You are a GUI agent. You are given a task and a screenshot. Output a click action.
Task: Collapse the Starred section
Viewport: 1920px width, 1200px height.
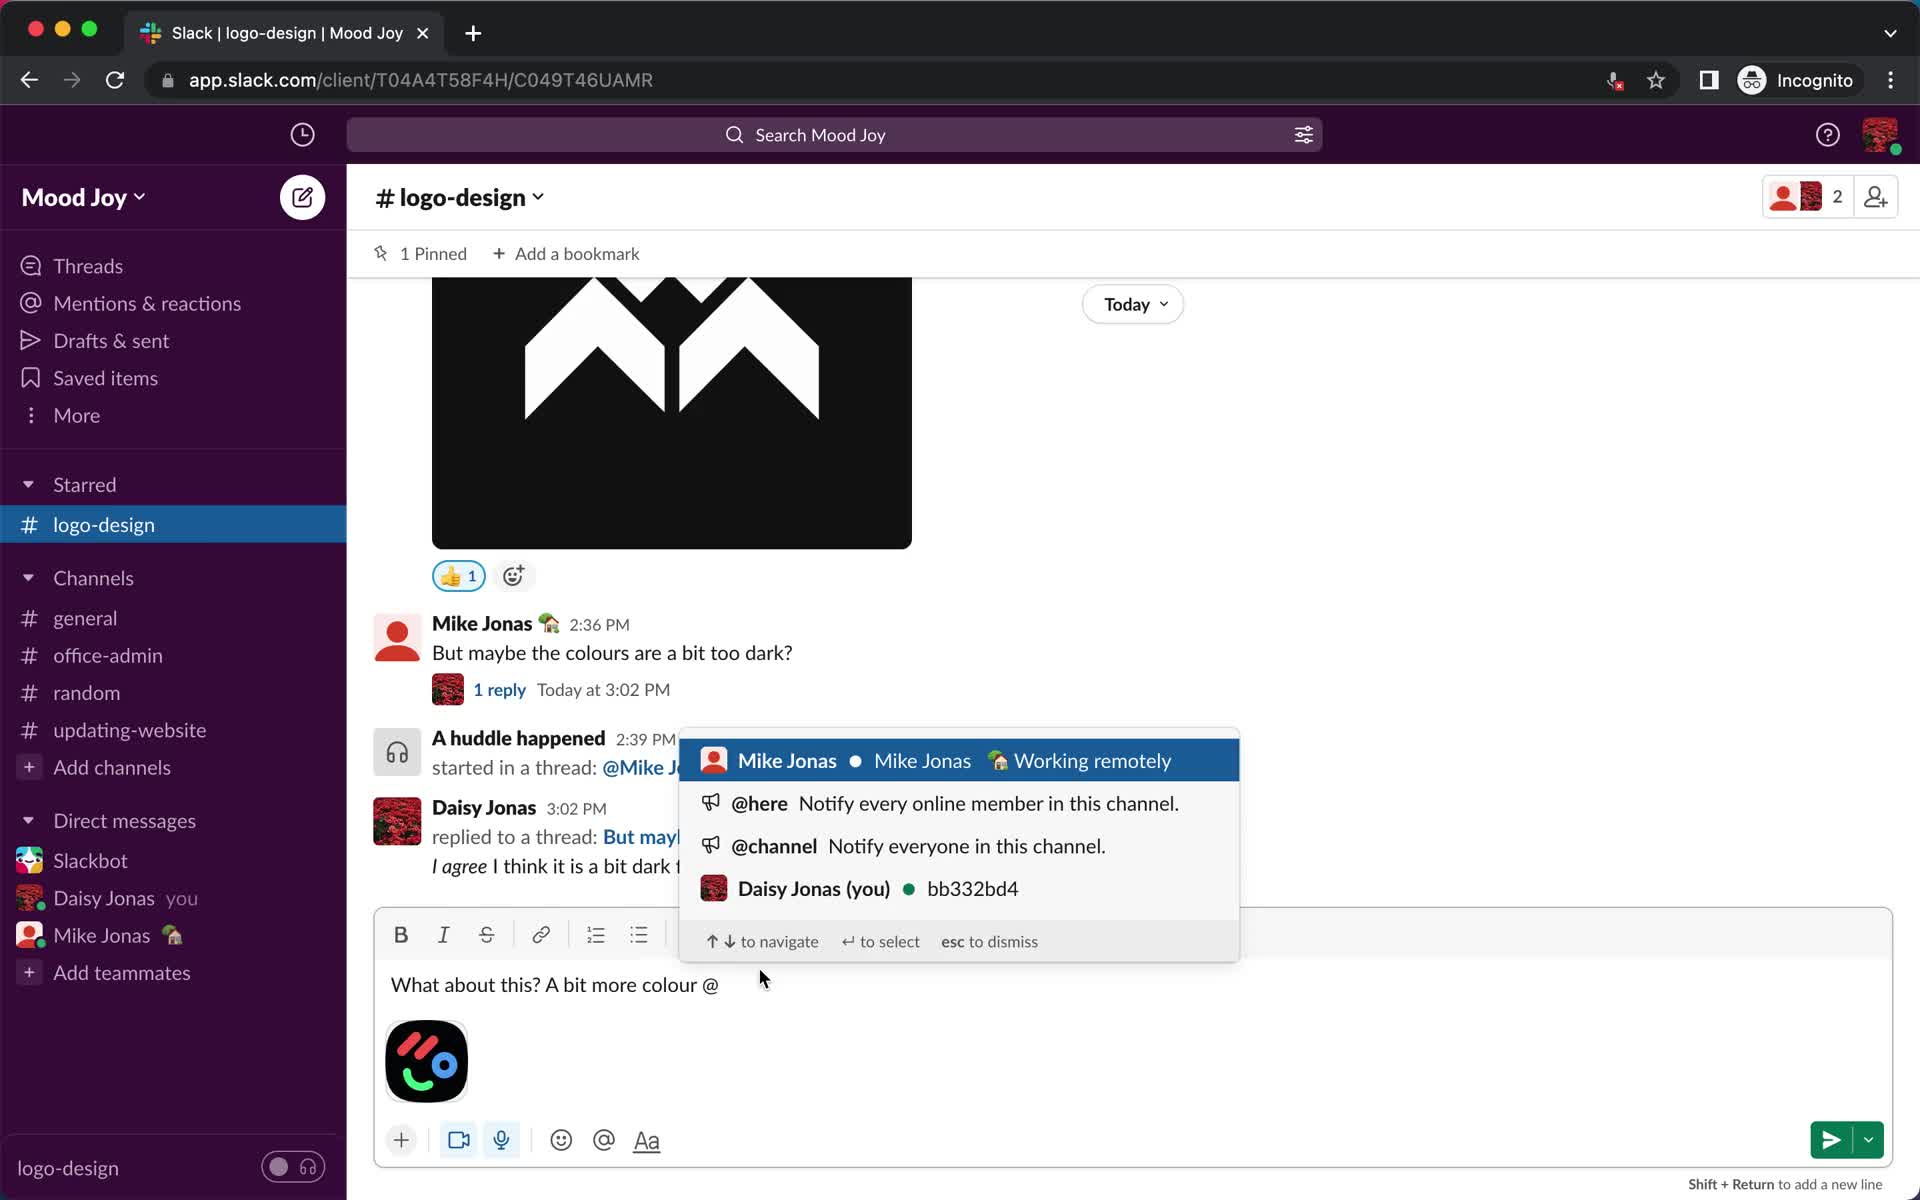tap(28, 485)
